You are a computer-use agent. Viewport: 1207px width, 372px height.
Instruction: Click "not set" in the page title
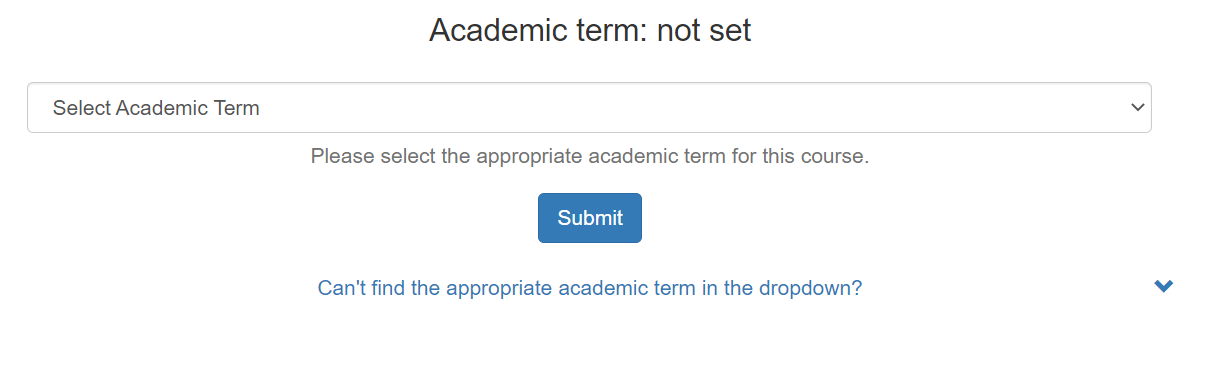[x=704, y=30]
